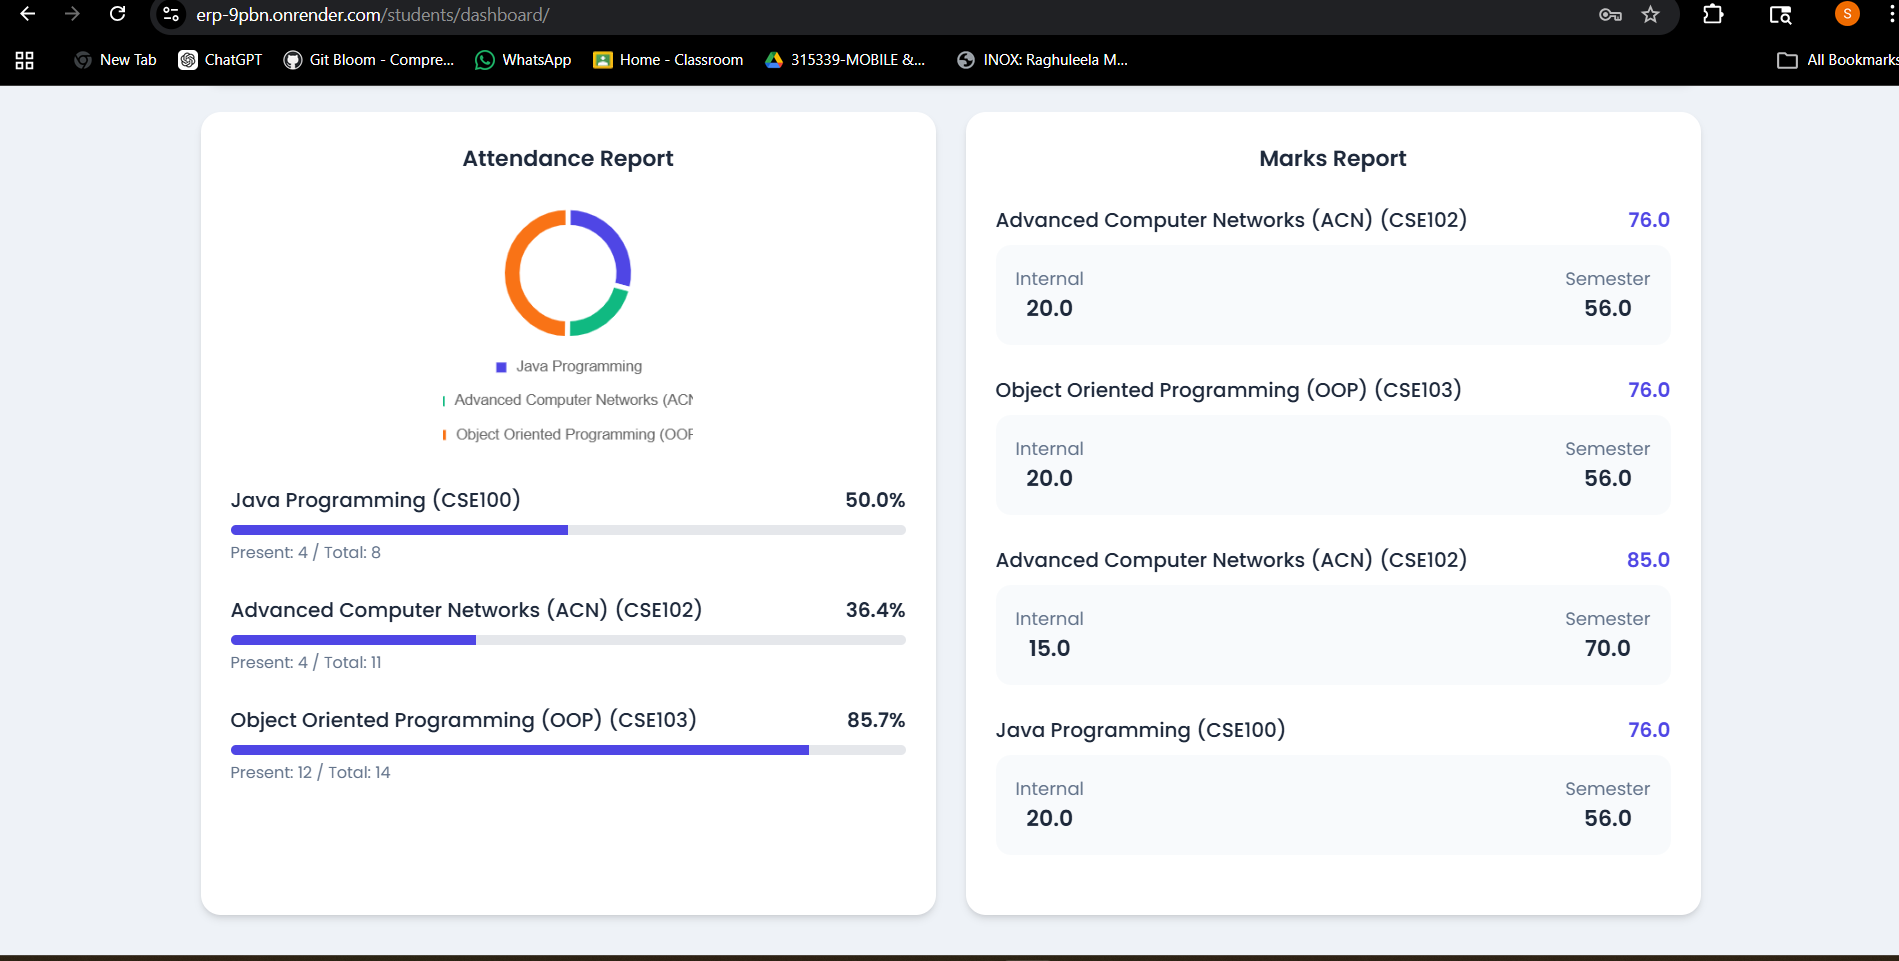Open the orange profile avatar
1899x961 pixels.
(1847, 14)
